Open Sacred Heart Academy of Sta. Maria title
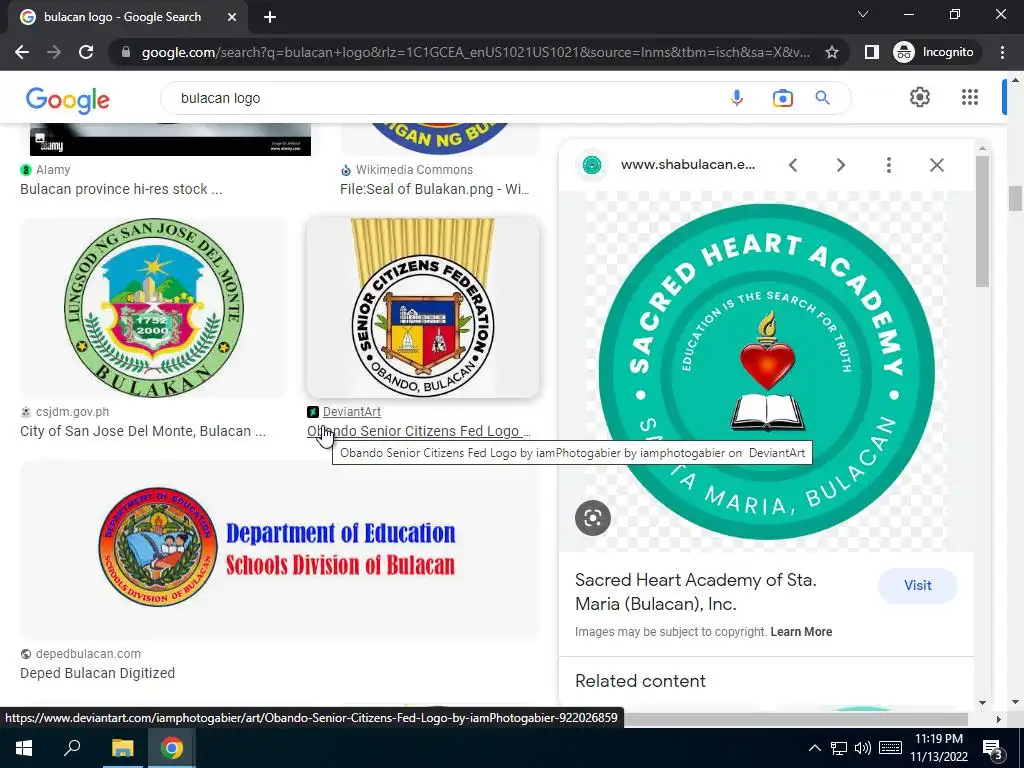1024x768 pixels. [696, 592]
